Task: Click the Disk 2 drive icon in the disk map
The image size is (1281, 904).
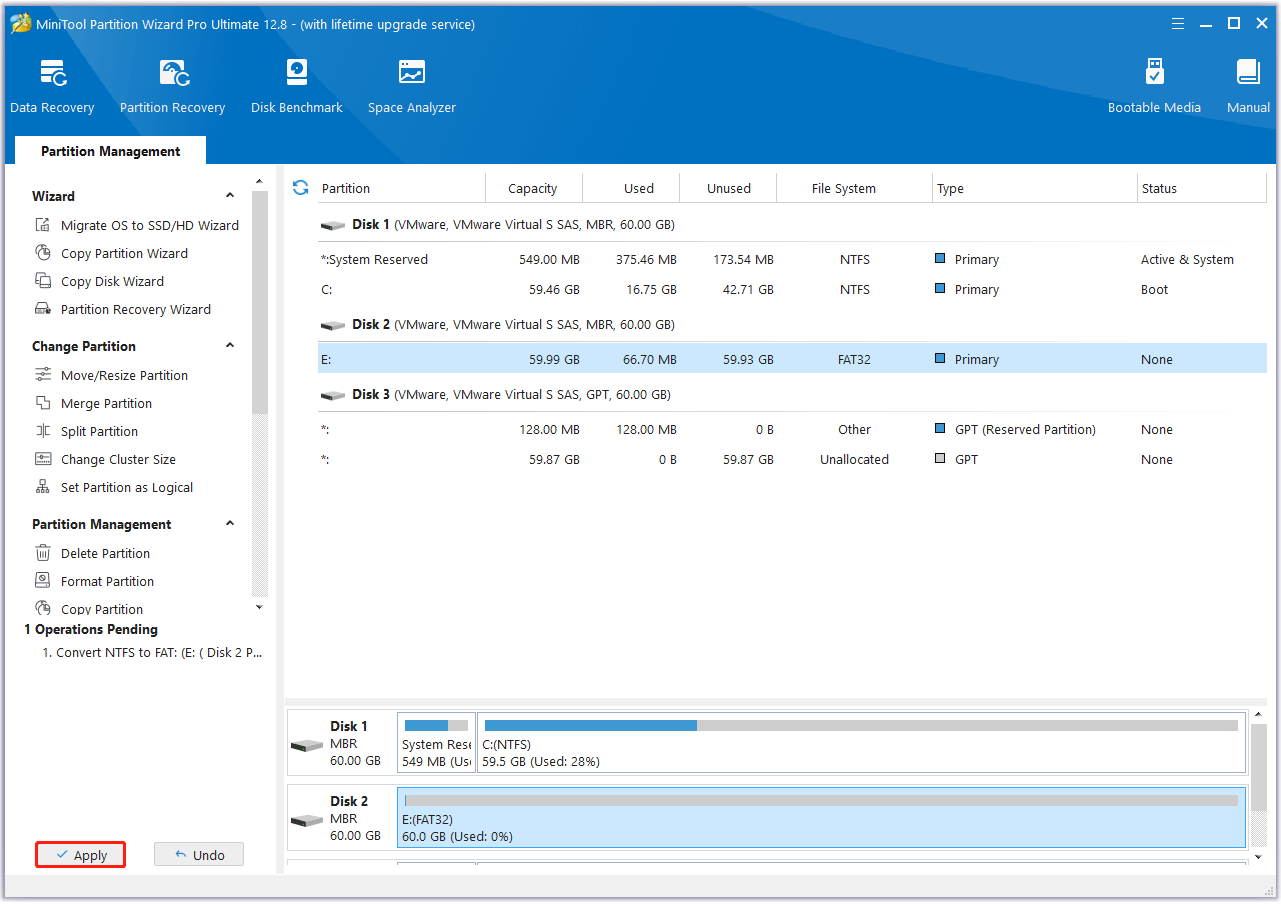Action: coord(307,821)
